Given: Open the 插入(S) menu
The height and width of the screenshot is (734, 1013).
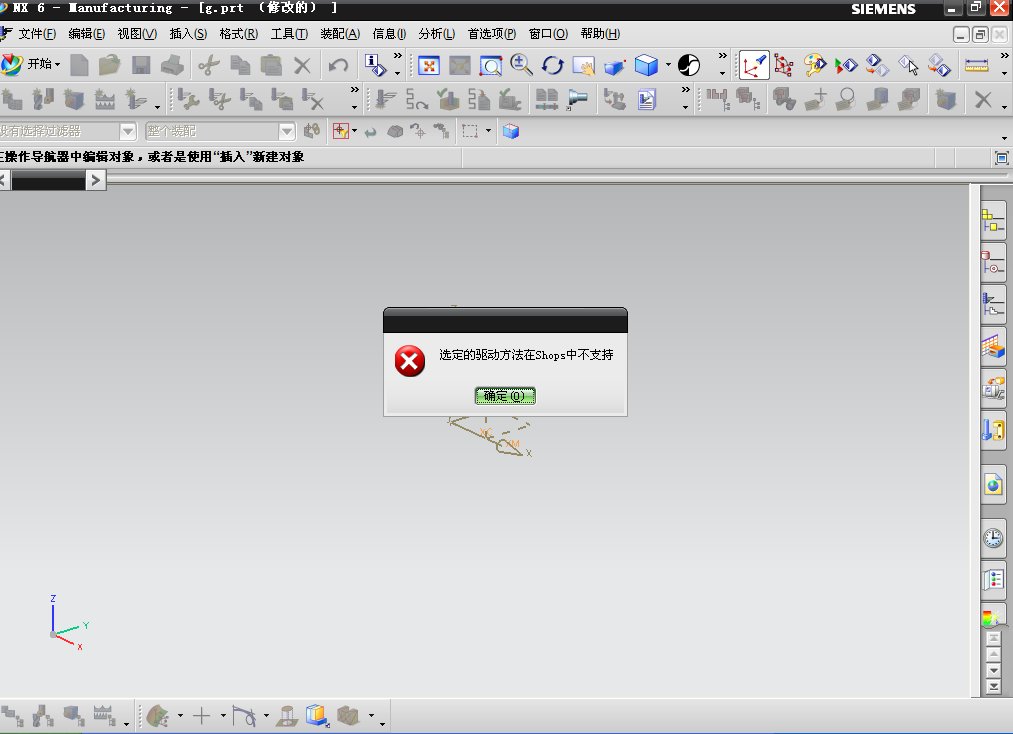Looking at the screenshot, I should click(188, 34).
